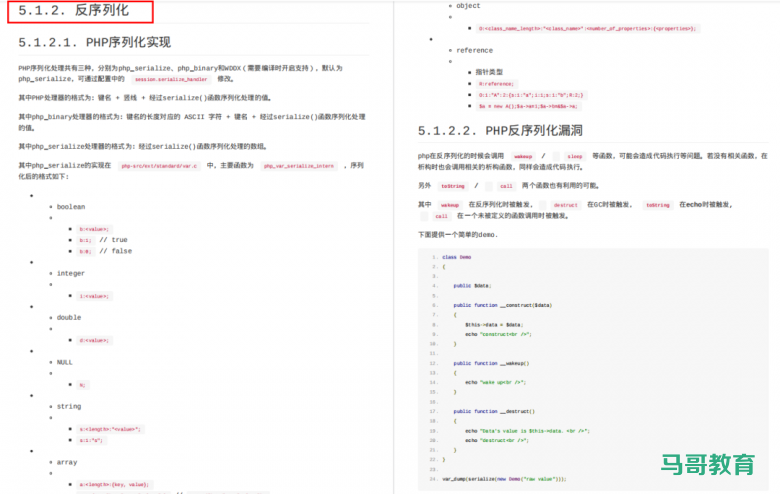The width and height of the screenshot is (780, 494).
Task: Click the php_var_serialize_intern inline code
Action: click(299, 166)
